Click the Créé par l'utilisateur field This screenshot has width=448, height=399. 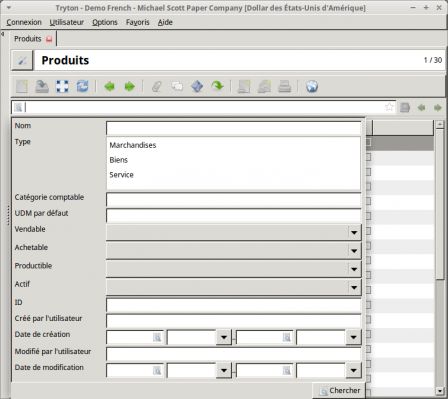point(234,321)
